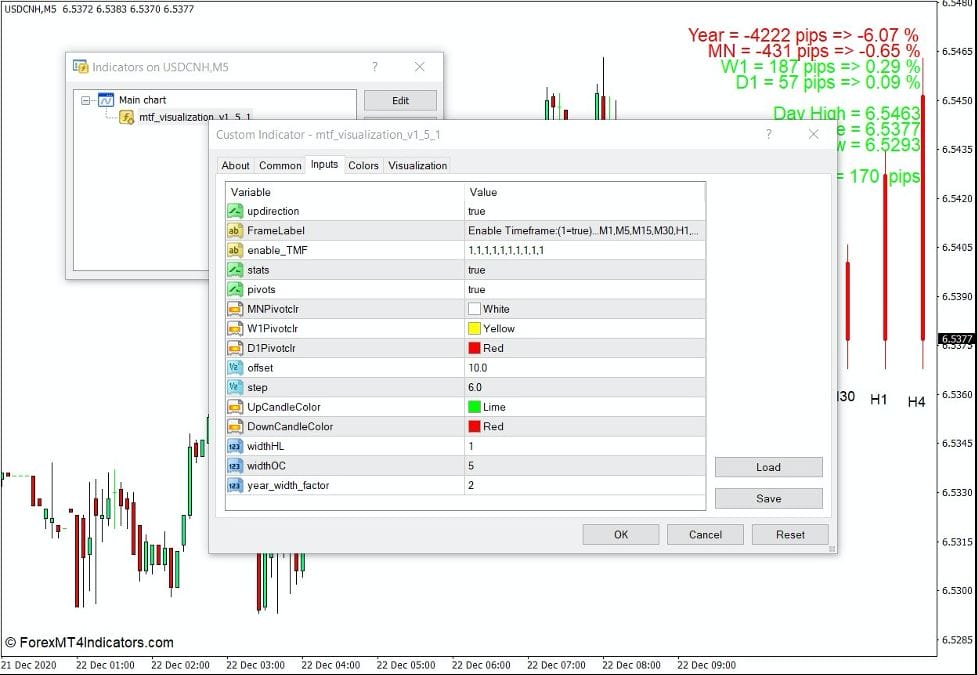Click the green boolean icon beside updirection
977x675 pixels.
point(233,211)
